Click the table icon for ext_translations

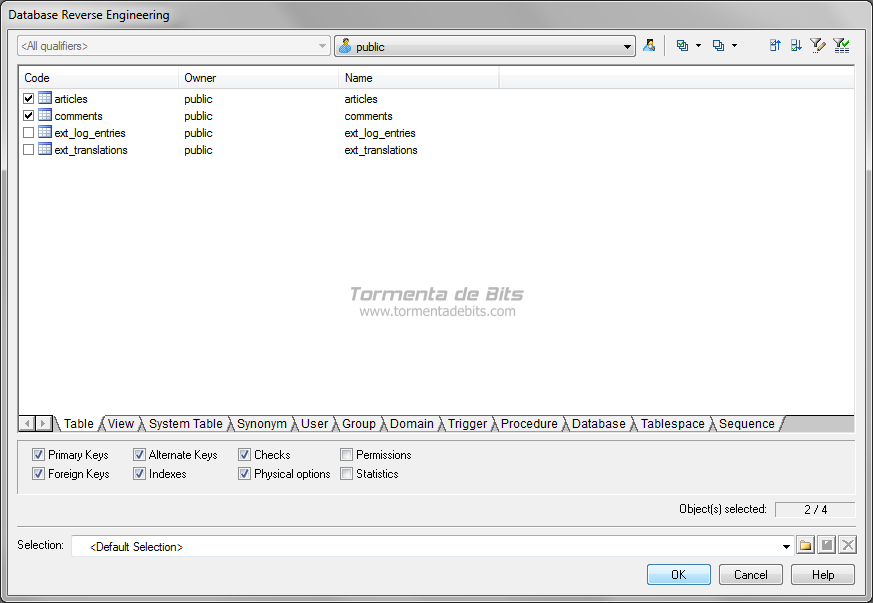pyautogui.click(x=45, y=149)
